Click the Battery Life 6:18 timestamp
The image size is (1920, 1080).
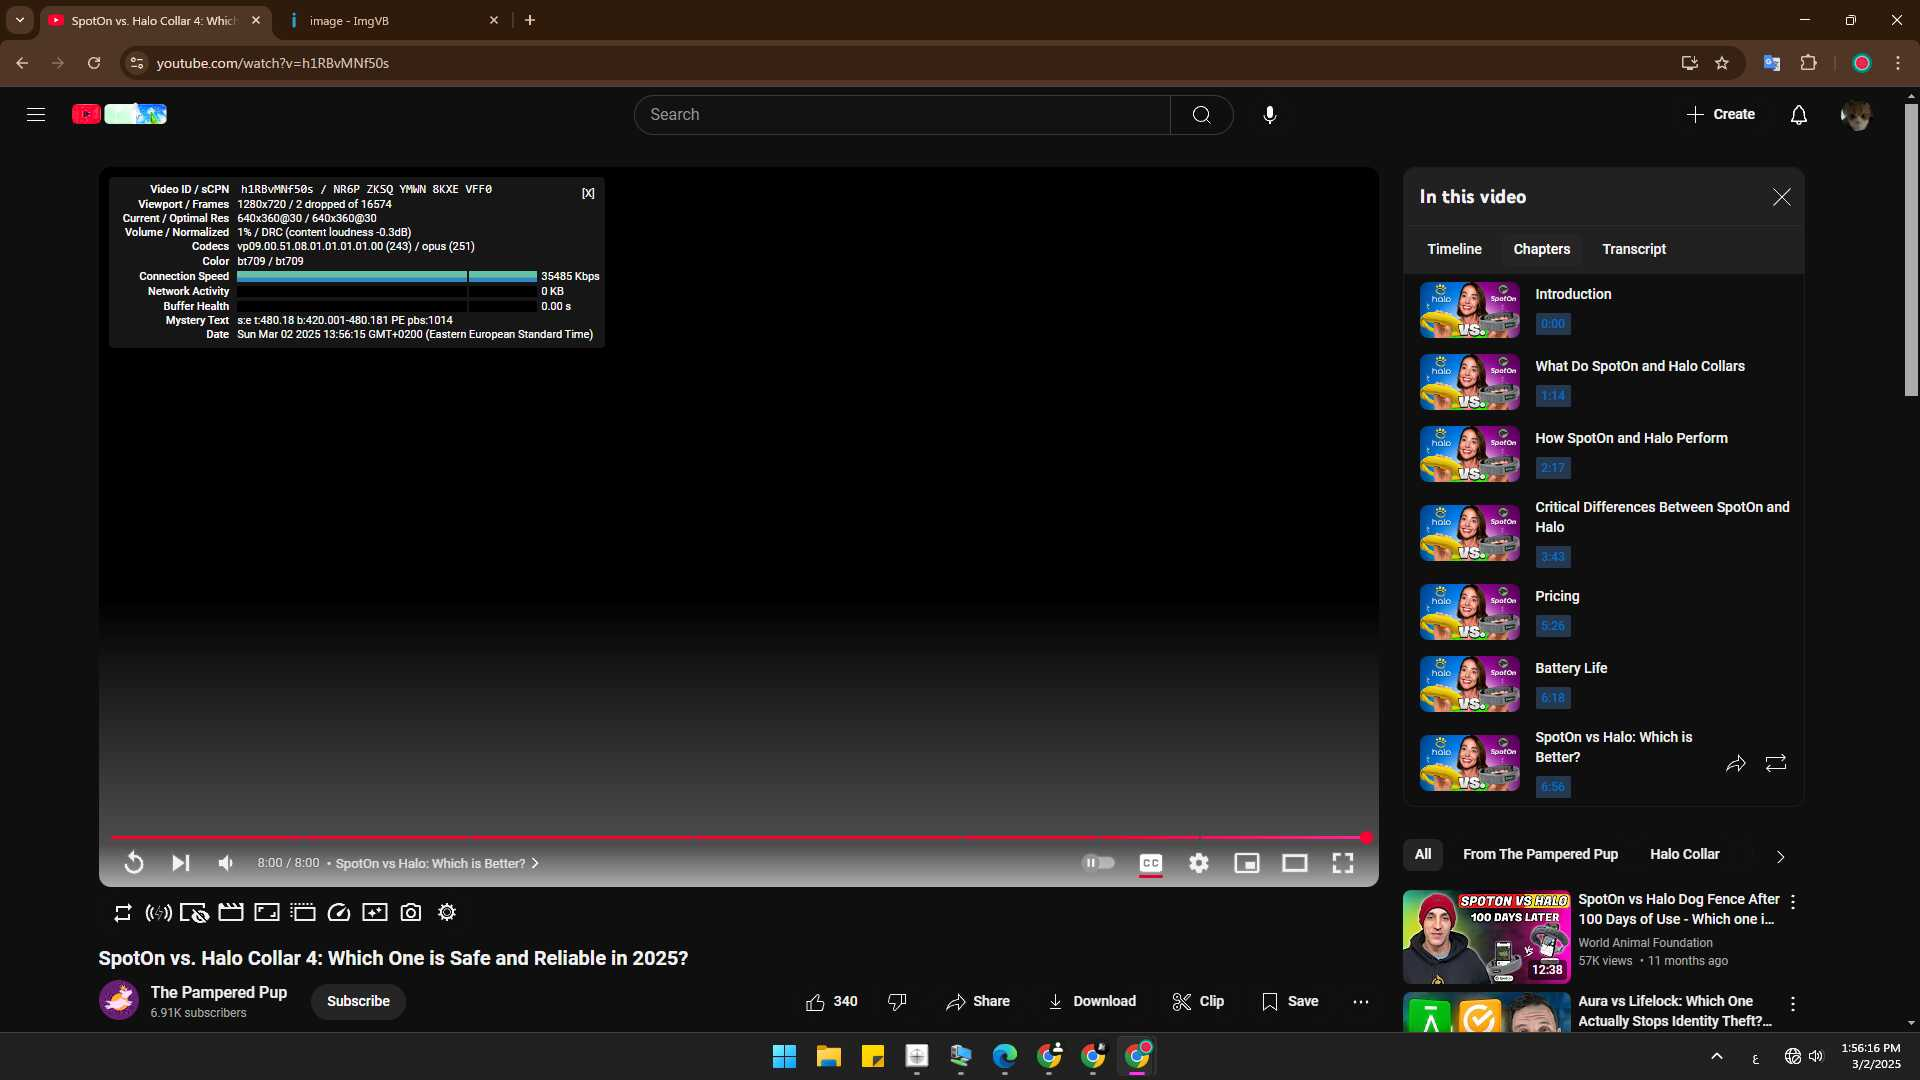[1552, 698]
